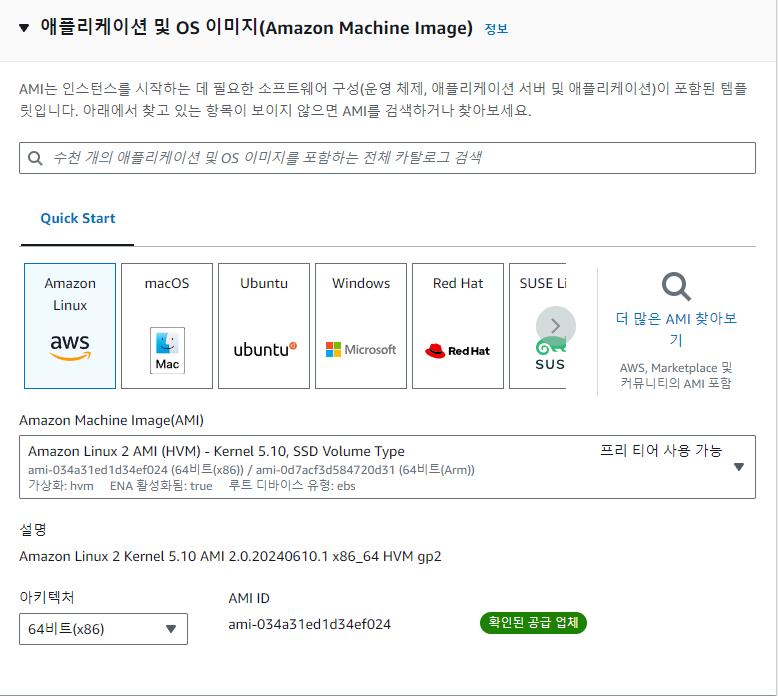Select the Windows AMI card
The height and width of the screenshot is (696, 778).
click(x=361, y=326)
